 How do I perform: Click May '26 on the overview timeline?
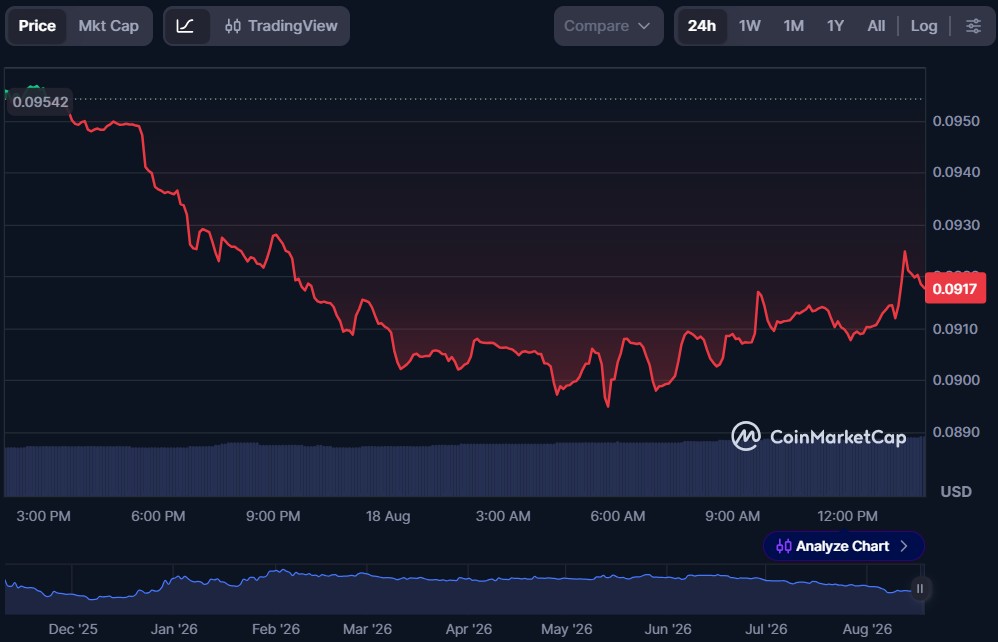pyautogui.click(x=566, y=629)
